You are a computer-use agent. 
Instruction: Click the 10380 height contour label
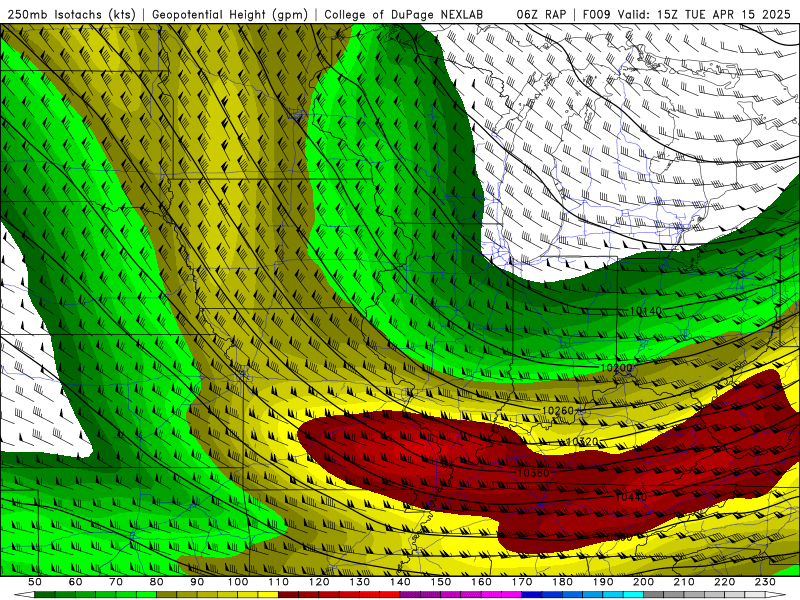[534, 473]
